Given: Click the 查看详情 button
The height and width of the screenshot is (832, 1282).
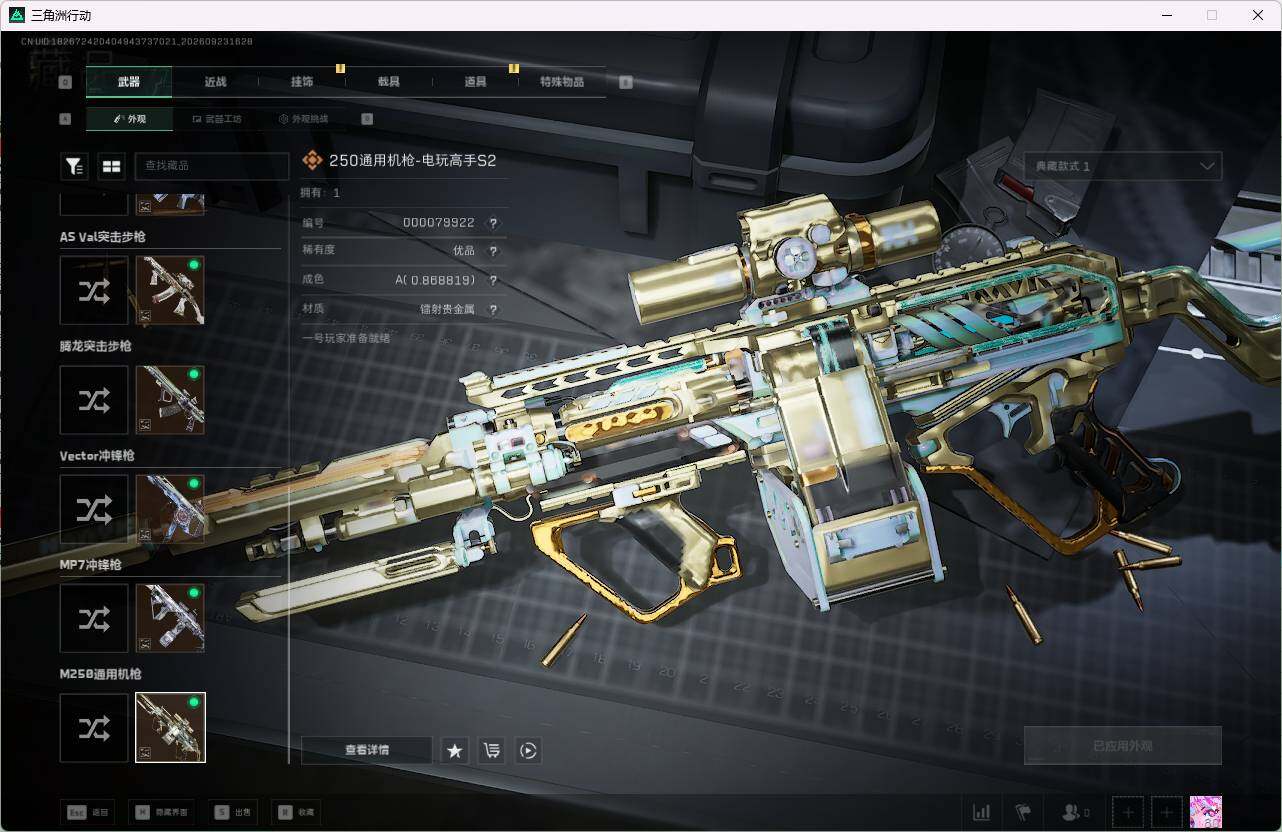Looking at the screenshot, I should coord(367,750).
